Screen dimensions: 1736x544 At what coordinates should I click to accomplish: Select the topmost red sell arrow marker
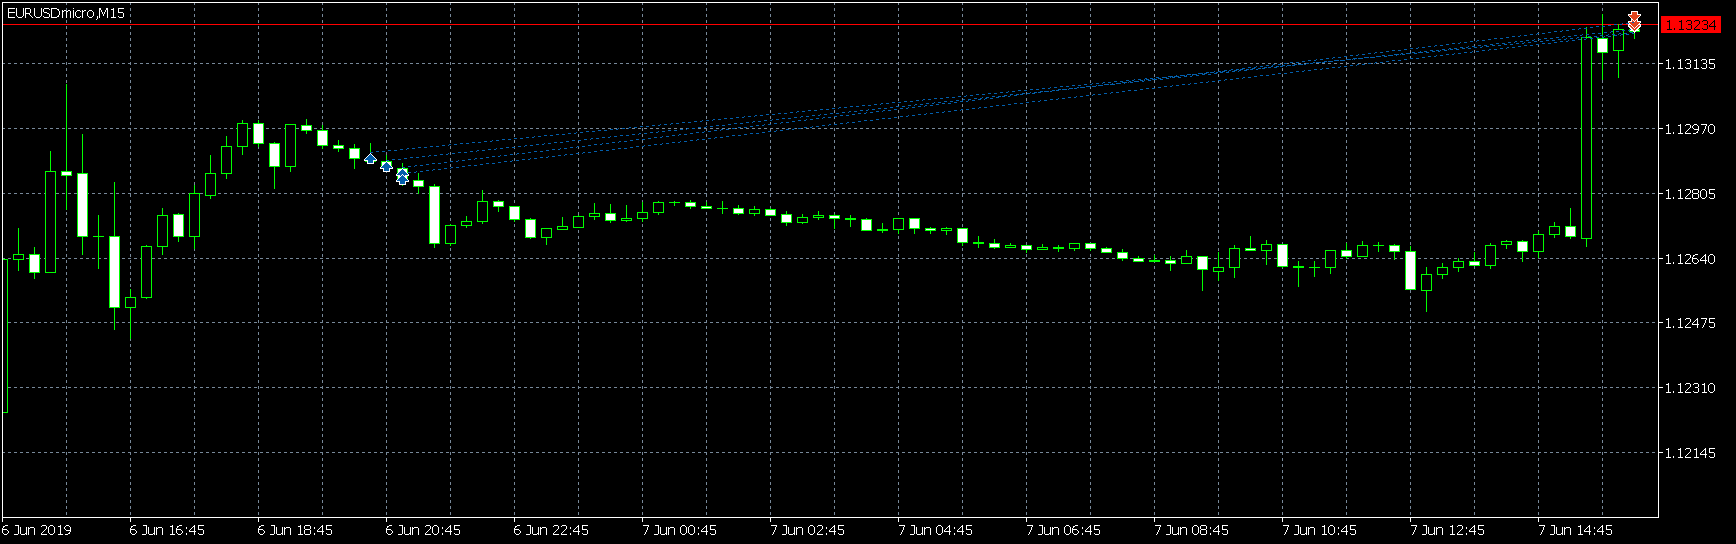coord(1634,17)
